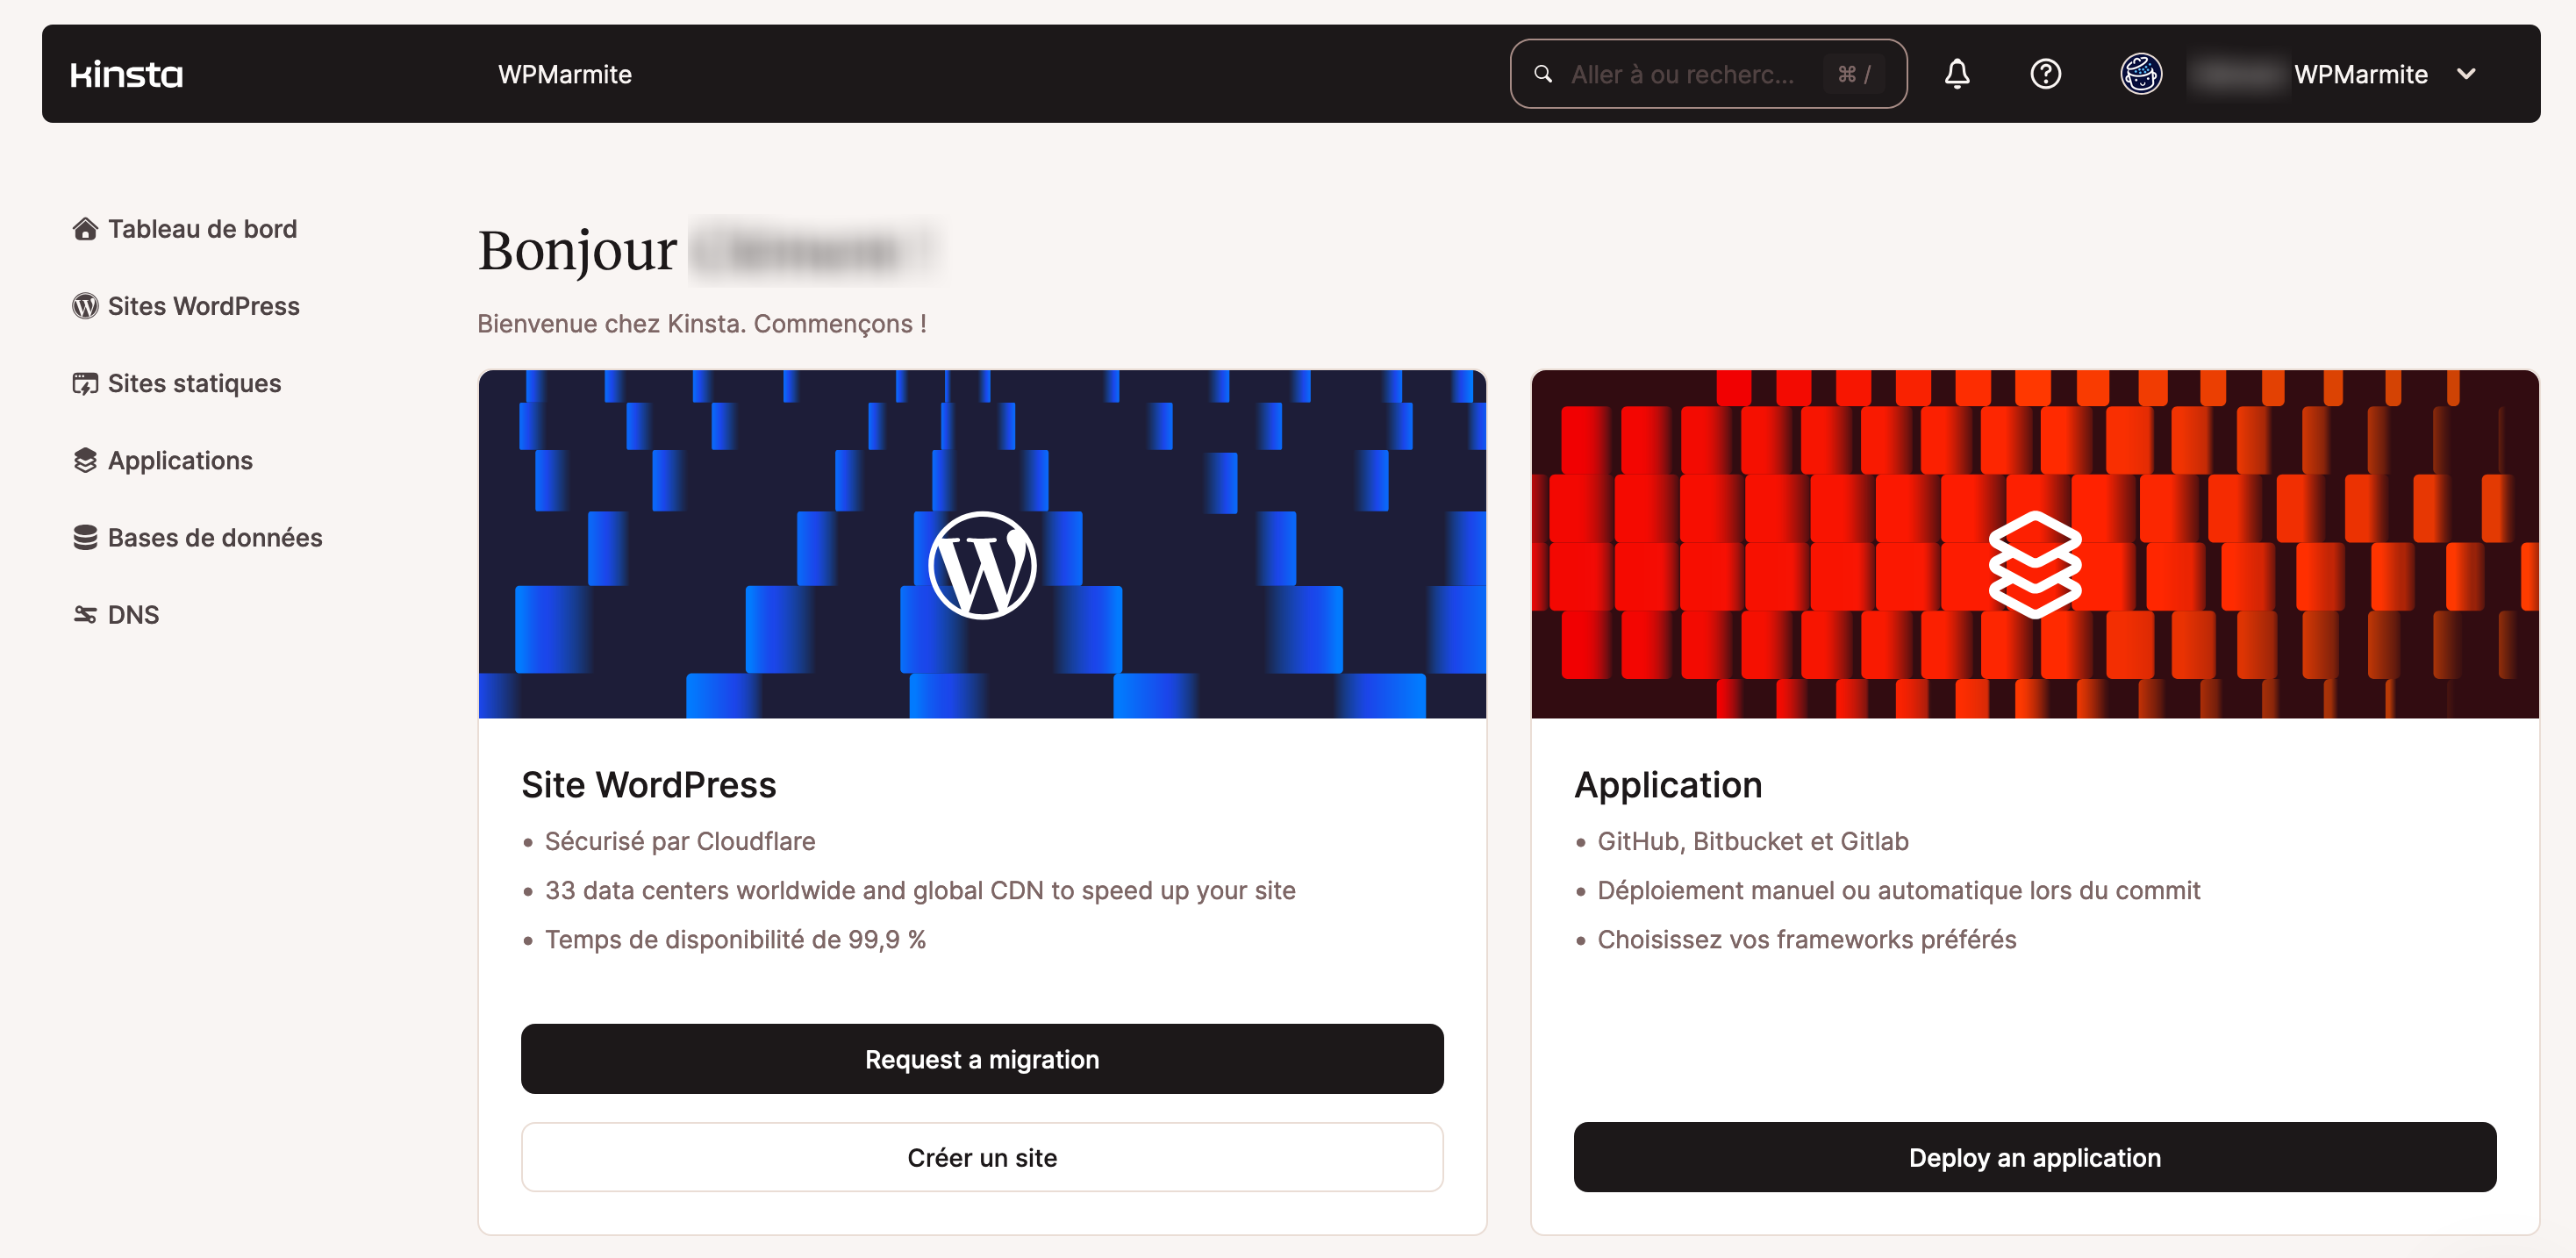Click the DNS sidebar icon
Screen dimensions: 2576x1258
click(85, 614)
